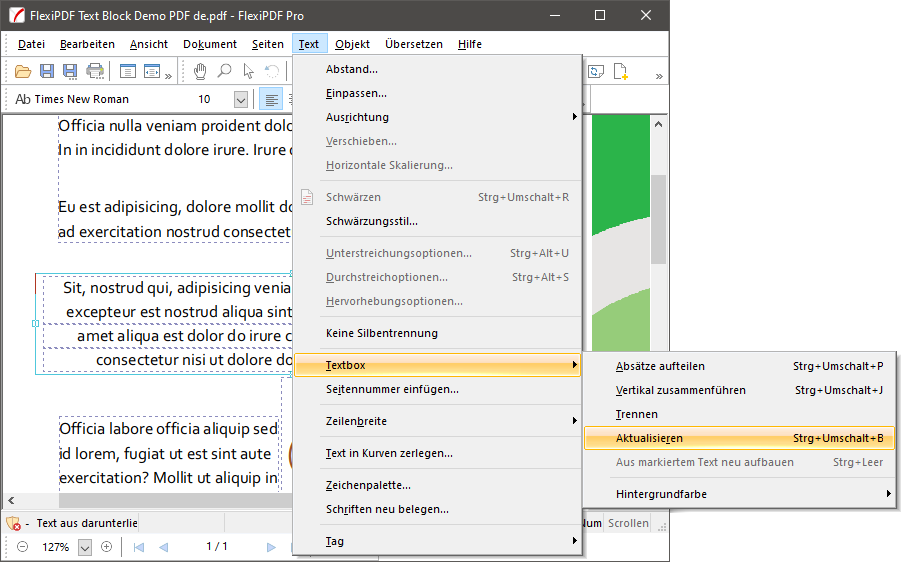Image resolution: width=901 pixels, height=562 pixels.
Task: Click Aktualisieren in Textbox submenu
Action: (741, 438)
